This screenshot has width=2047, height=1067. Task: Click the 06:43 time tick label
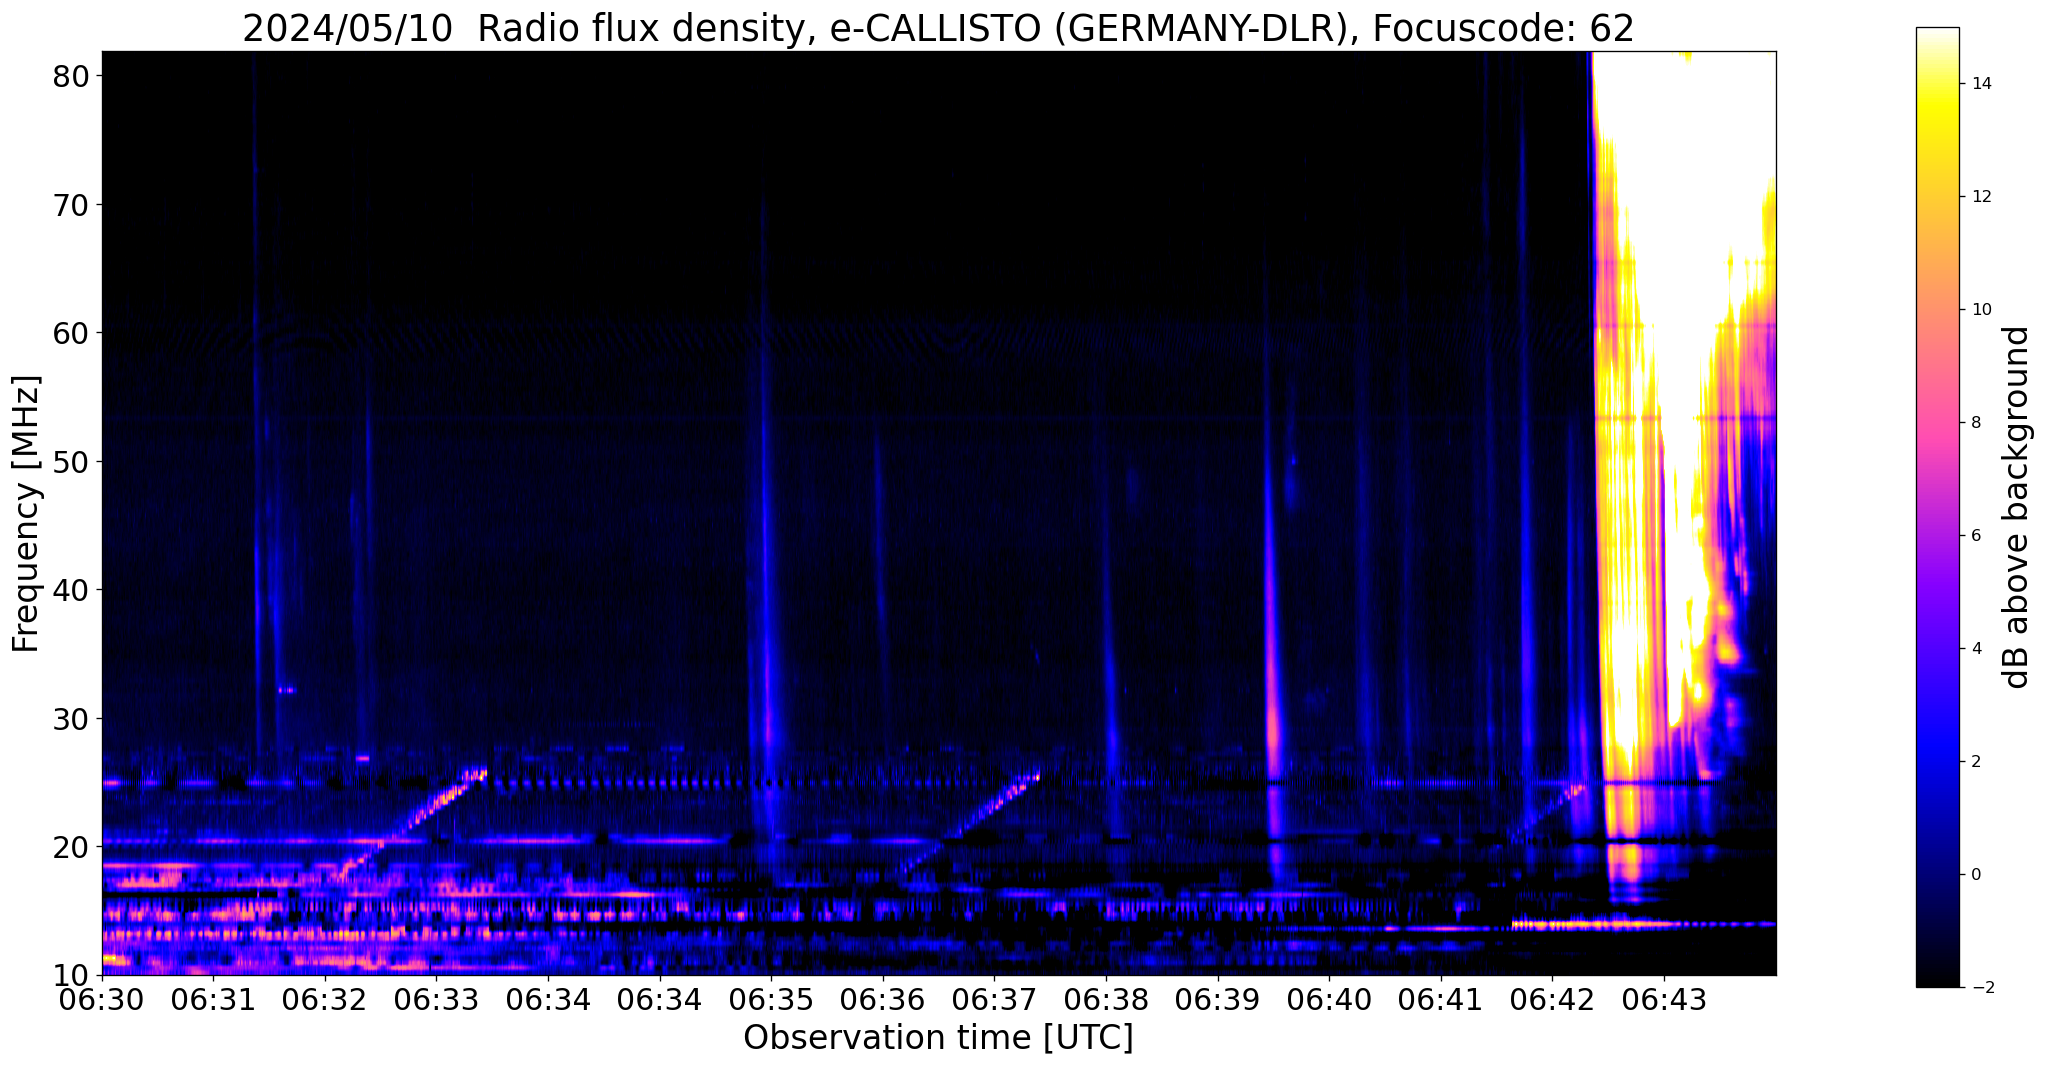1665,999
